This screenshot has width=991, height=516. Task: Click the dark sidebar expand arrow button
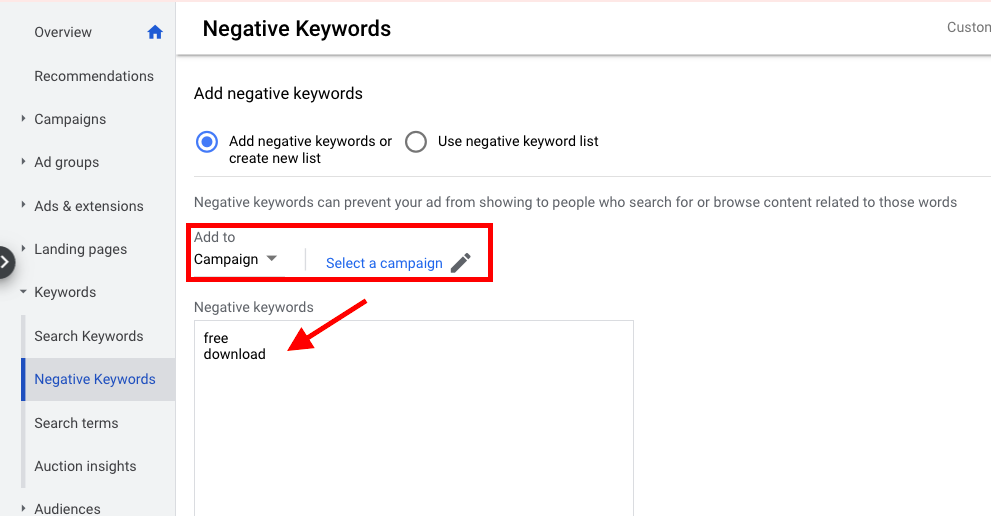(x=6, y=262)
